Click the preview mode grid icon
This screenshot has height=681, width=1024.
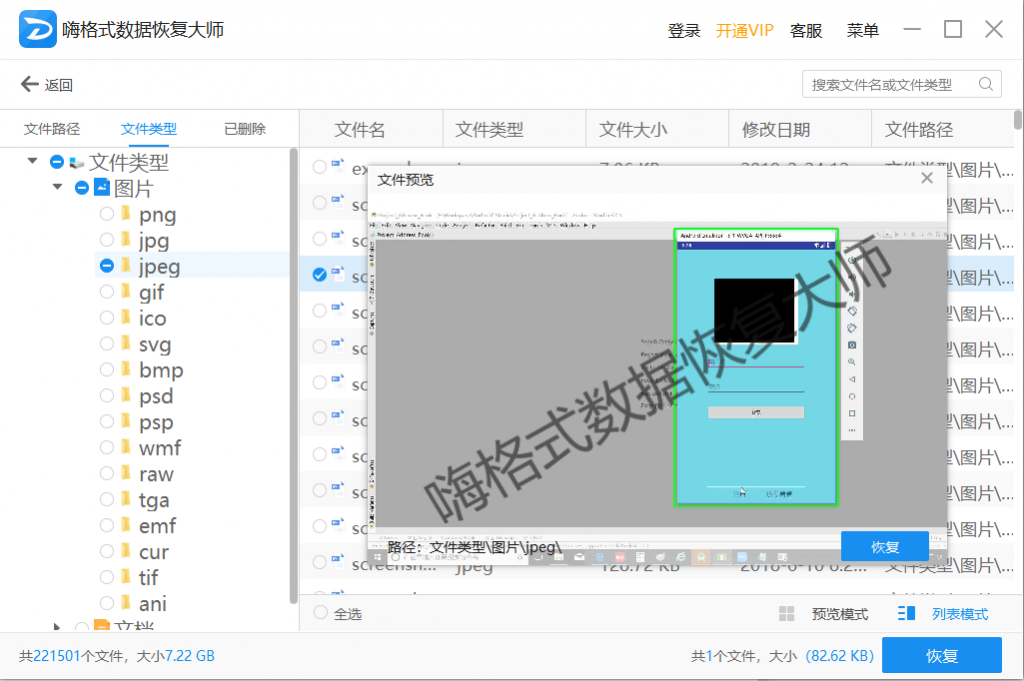click(x=786, y=614)
